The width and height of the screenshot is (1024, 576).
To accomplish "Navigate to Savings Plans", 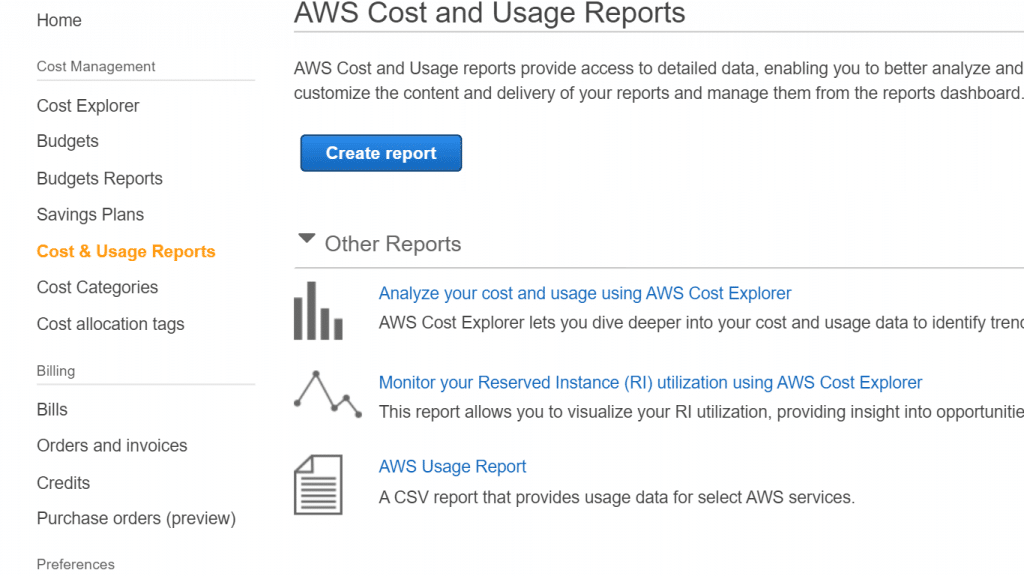I will pos(90,214).
